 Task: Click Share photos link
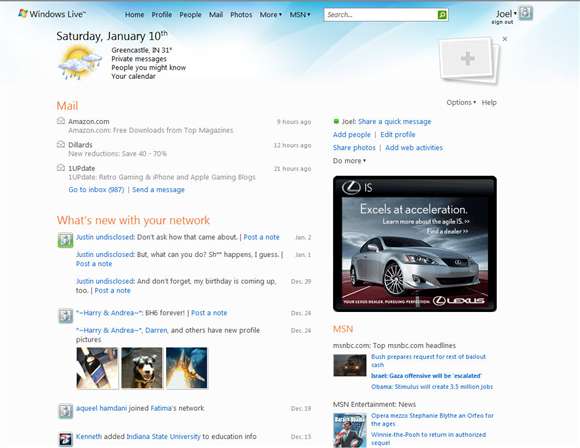pyautogui.click(x=354, y=148)
